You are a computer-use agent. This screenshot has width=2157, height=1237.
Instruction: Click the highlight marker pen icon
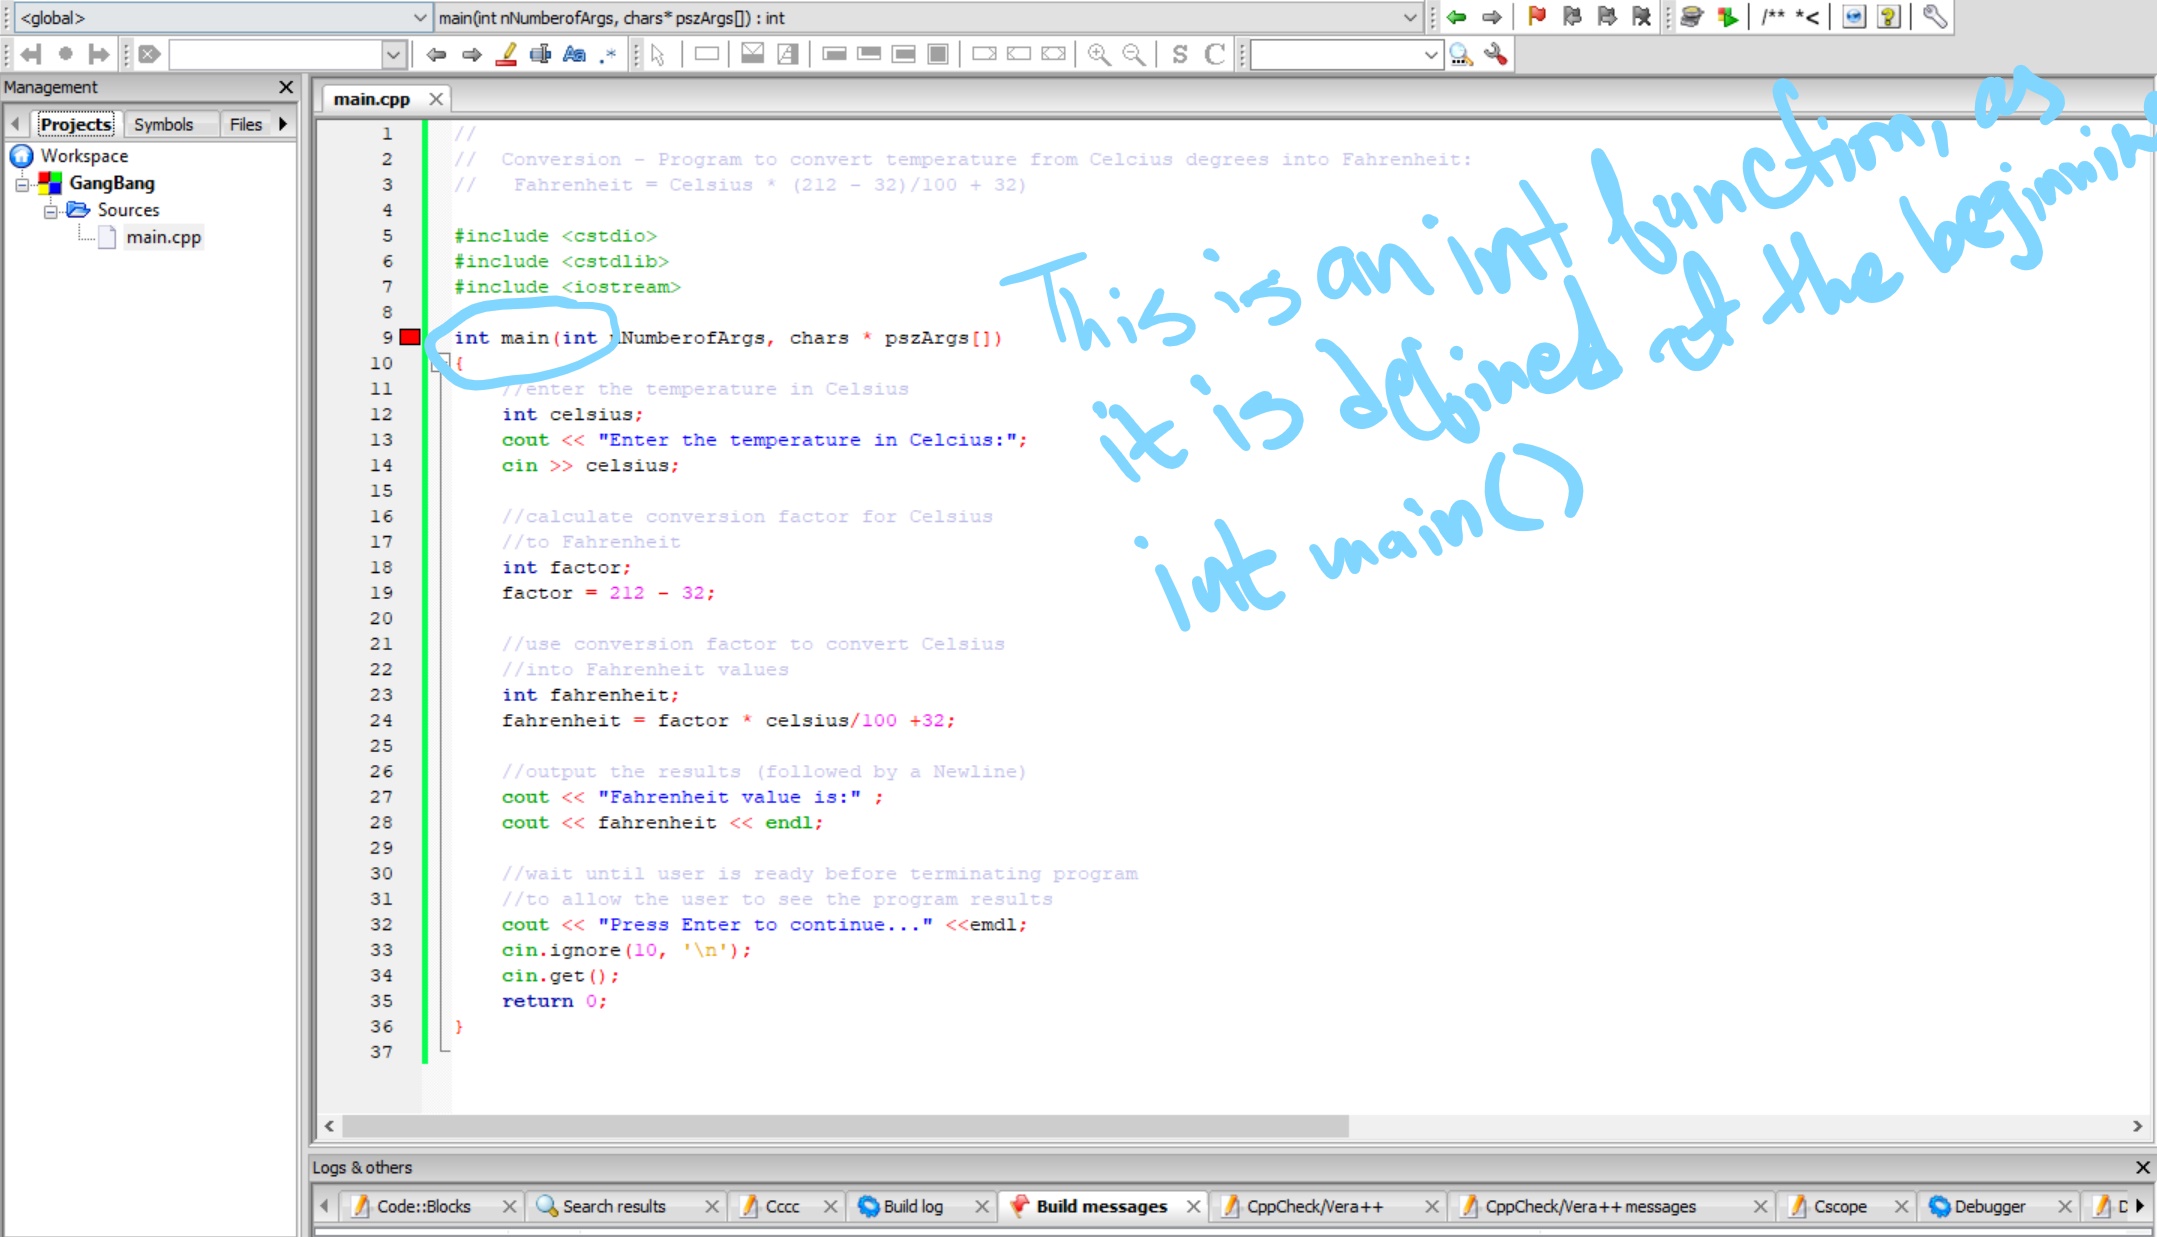pos(507,54)
